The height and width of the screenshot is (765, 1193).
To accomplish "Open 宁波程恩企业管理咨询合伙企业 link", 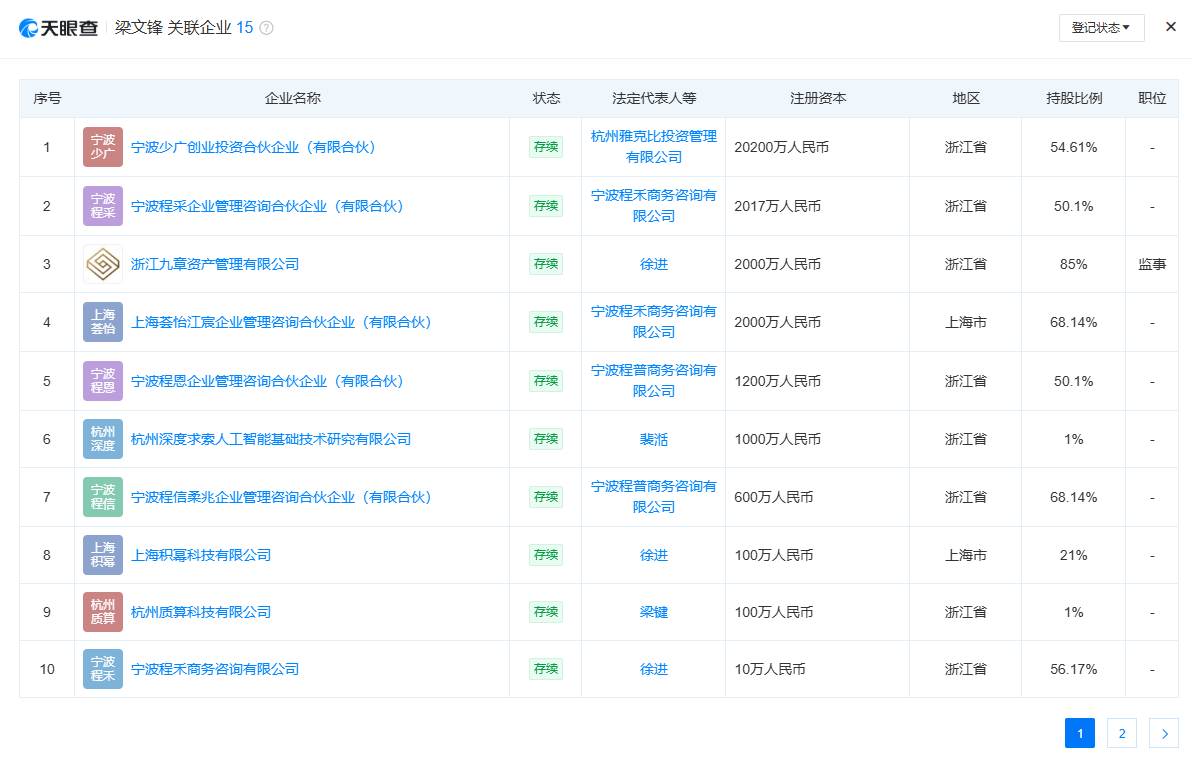I will tap(269, 381).
